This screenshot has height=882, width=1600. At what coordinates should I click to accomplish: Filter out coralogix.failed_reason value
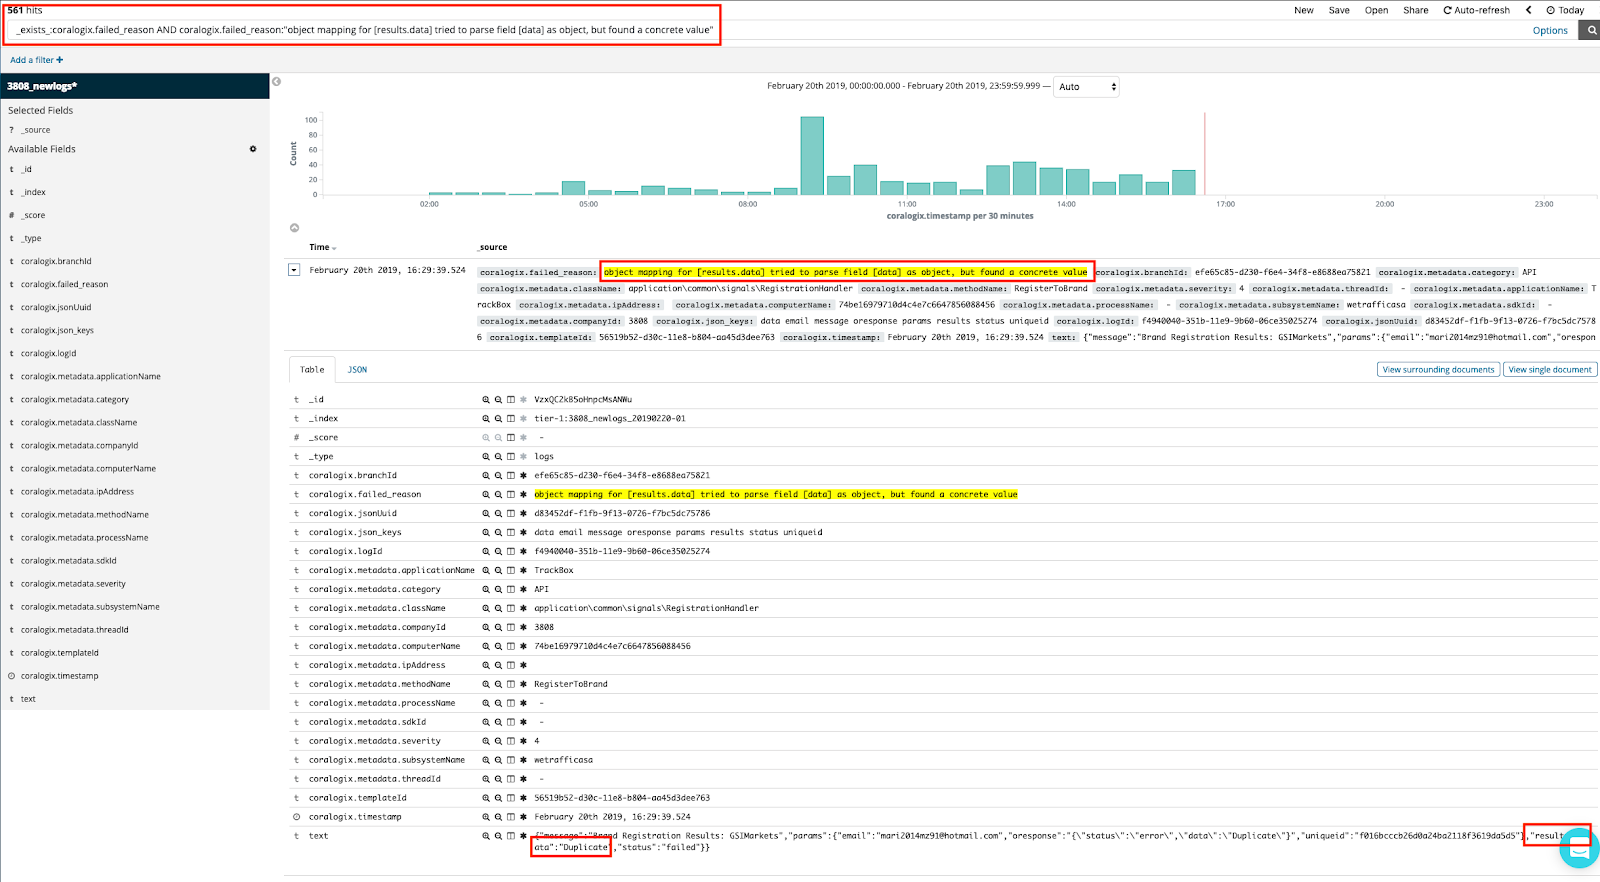[498, 495]
